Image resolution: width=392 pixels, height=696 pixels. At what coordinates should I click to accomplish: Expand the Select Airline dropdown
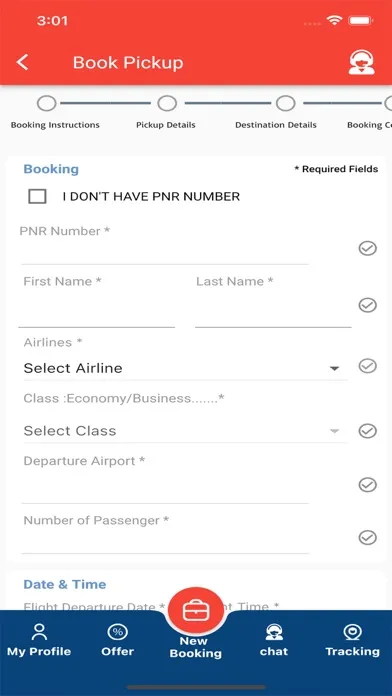(x=185, y=368)
